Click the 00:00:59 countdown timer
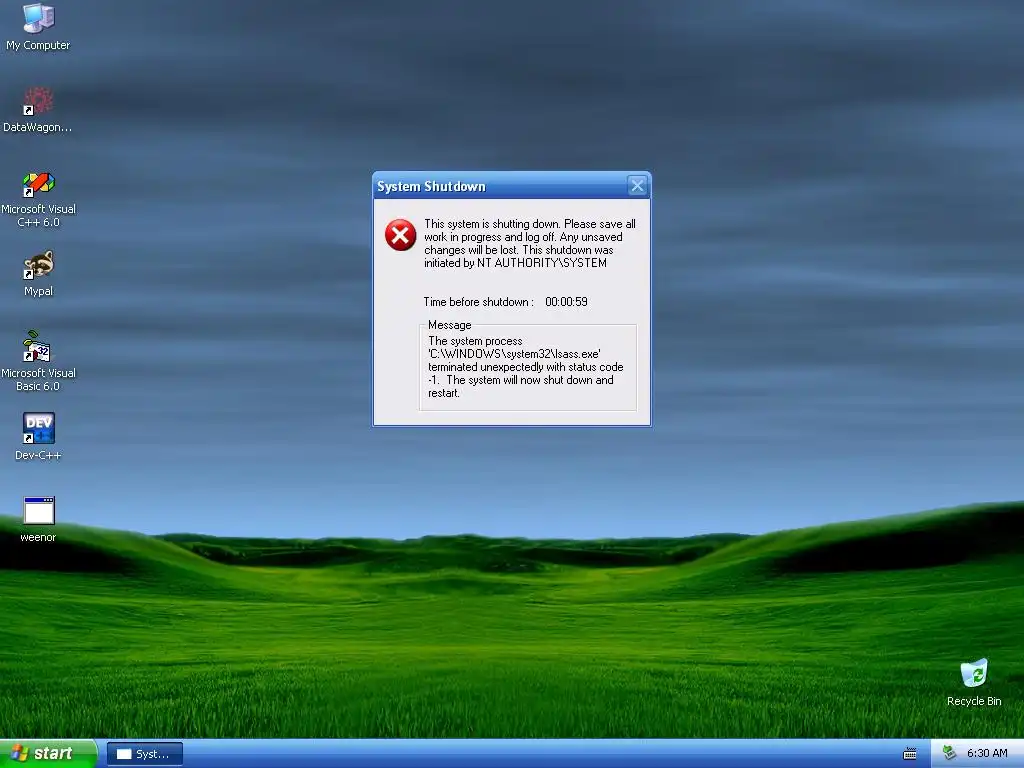 (566, 302)
